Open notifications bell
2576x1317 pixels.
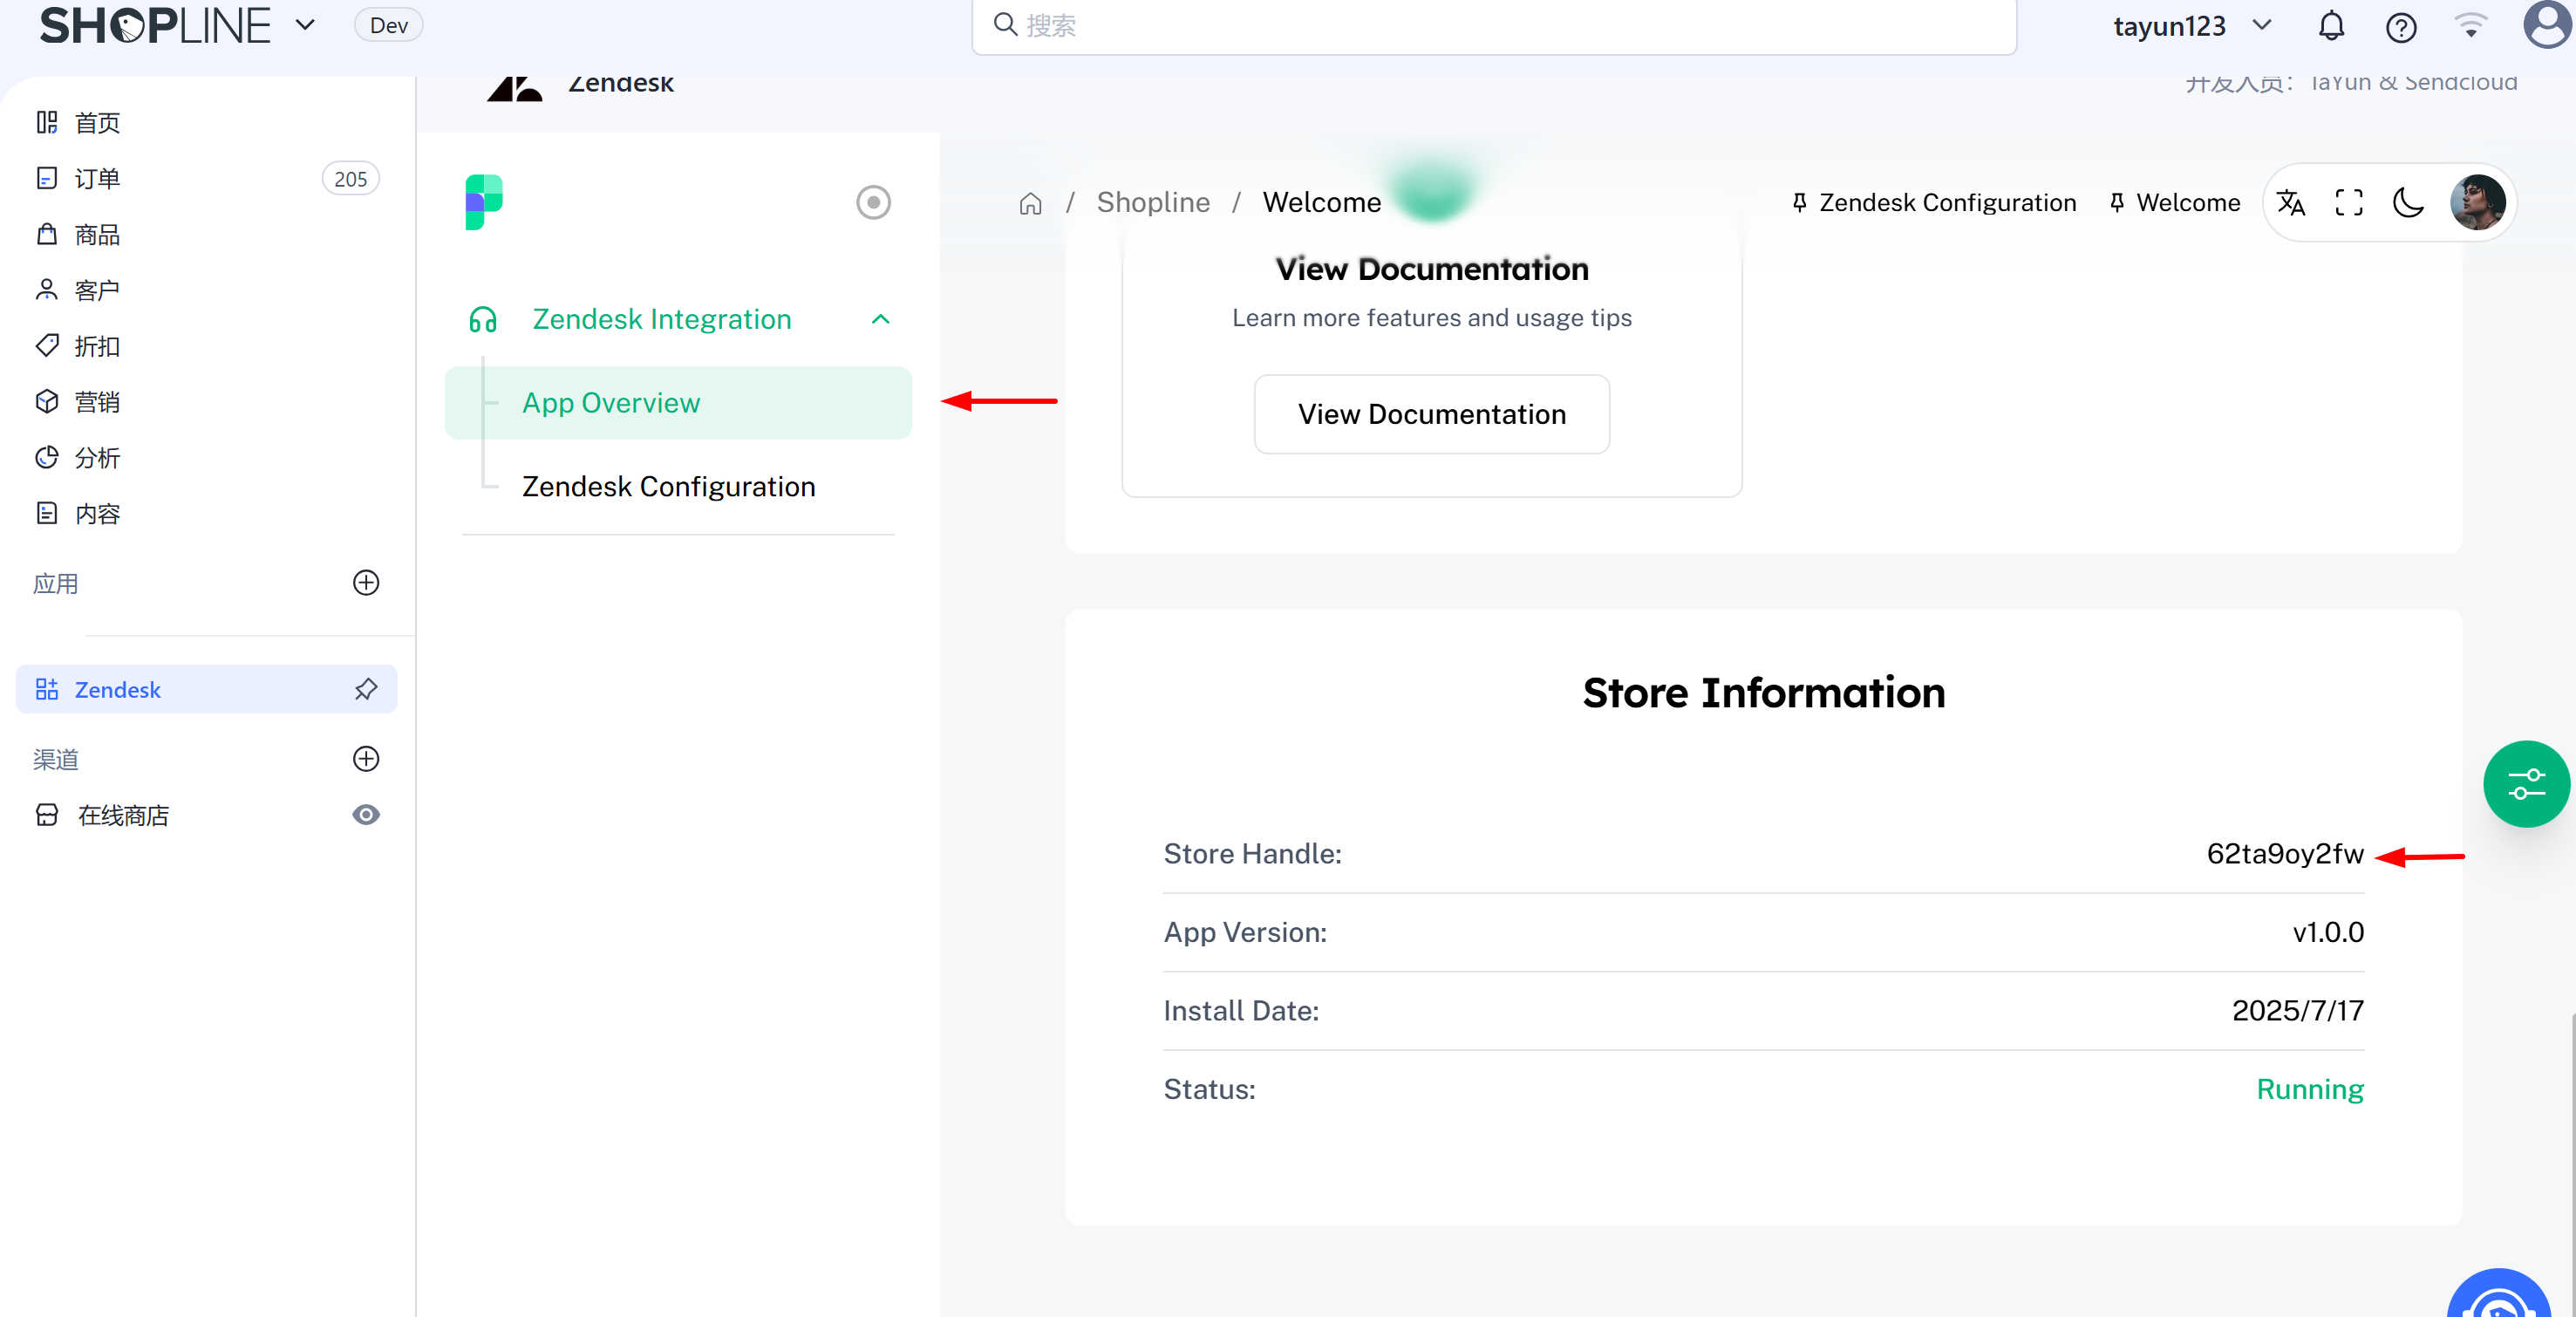[x=2331, y=25]
